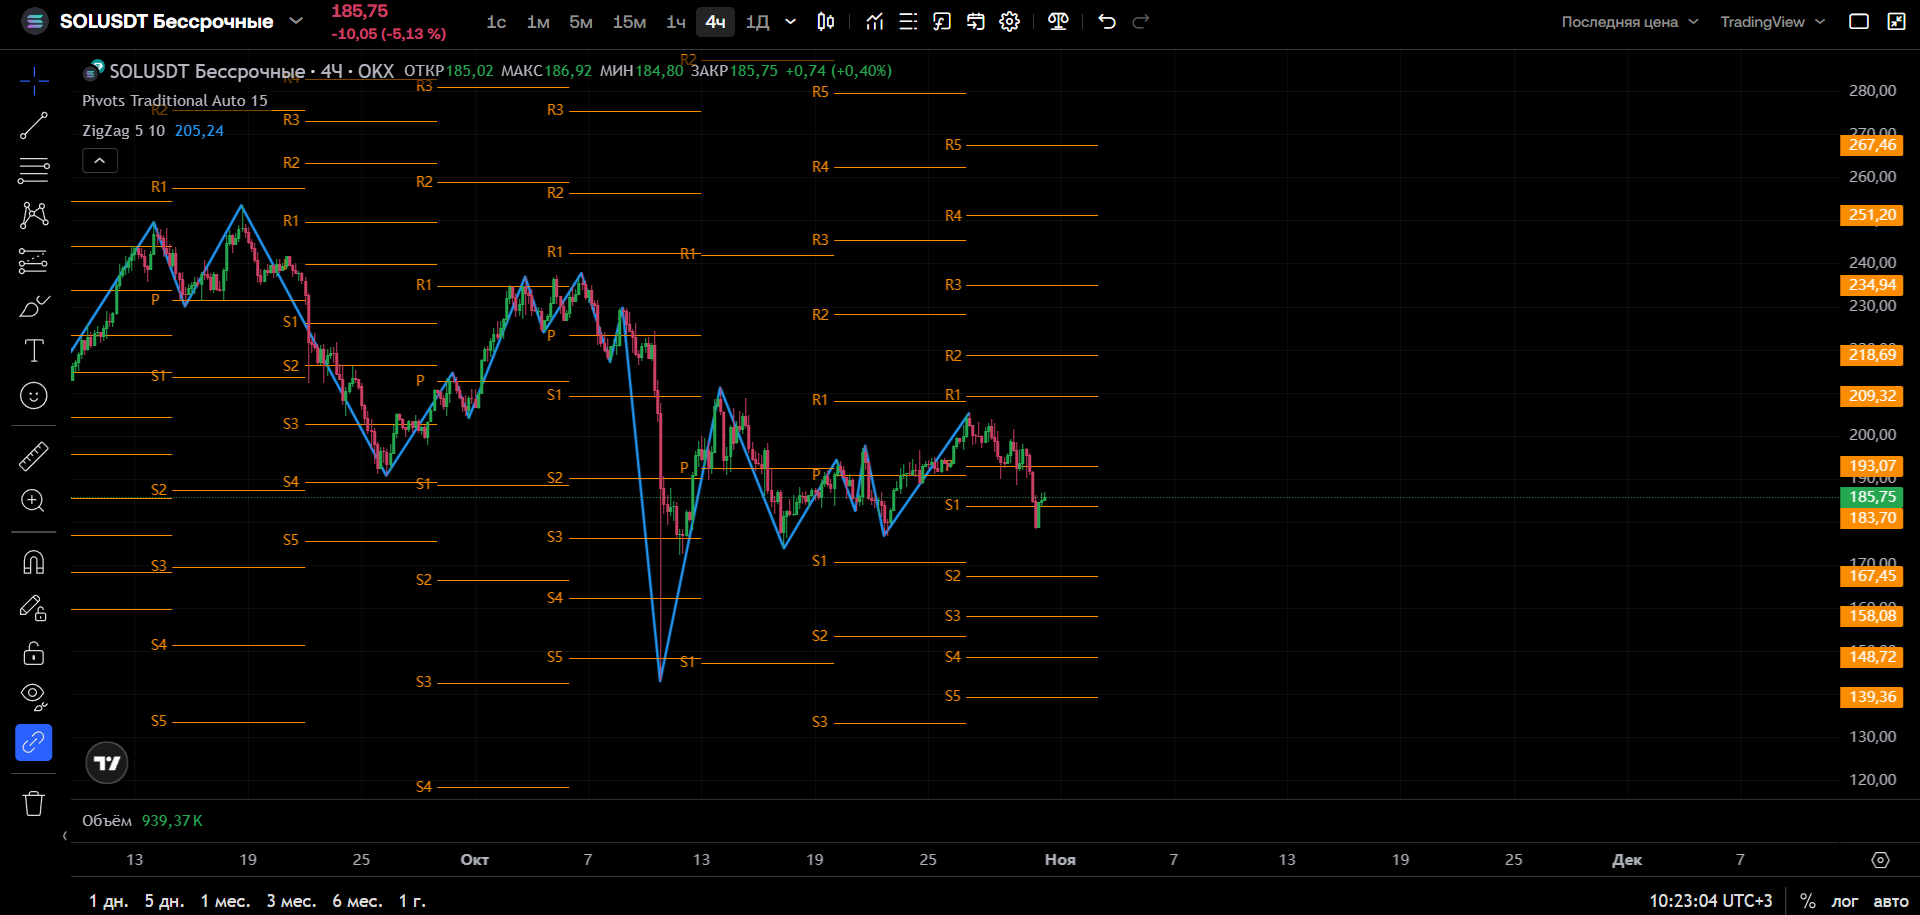Image resolution: width=1920 pixels, height=915 pixels.
Task: Set date range to 1 дн.
Action: tap(108, 901)
